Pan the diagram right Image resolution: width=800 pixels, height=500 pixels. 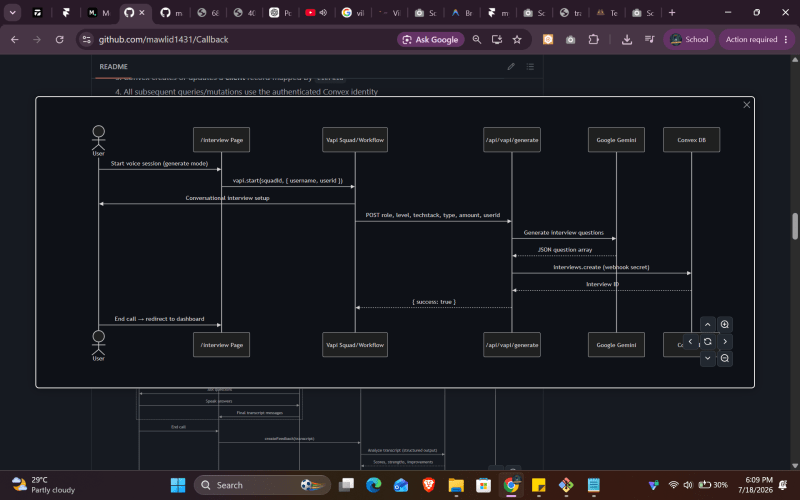point(724,341)
